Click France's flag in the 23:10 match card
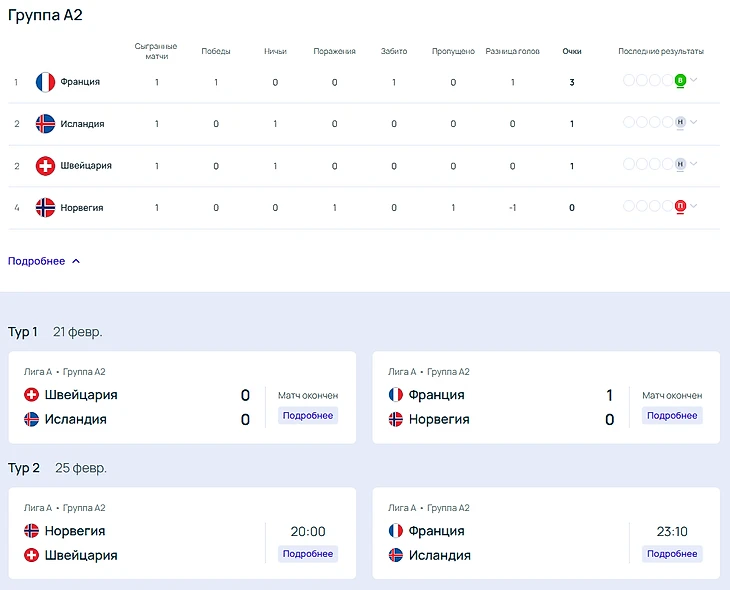730x590 pixels. tap(396, 531)
